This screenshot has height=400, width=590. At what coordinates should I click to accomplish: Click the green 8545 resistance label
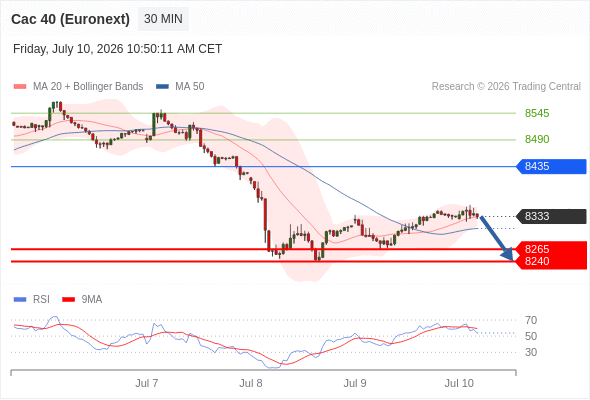(537, 113)
